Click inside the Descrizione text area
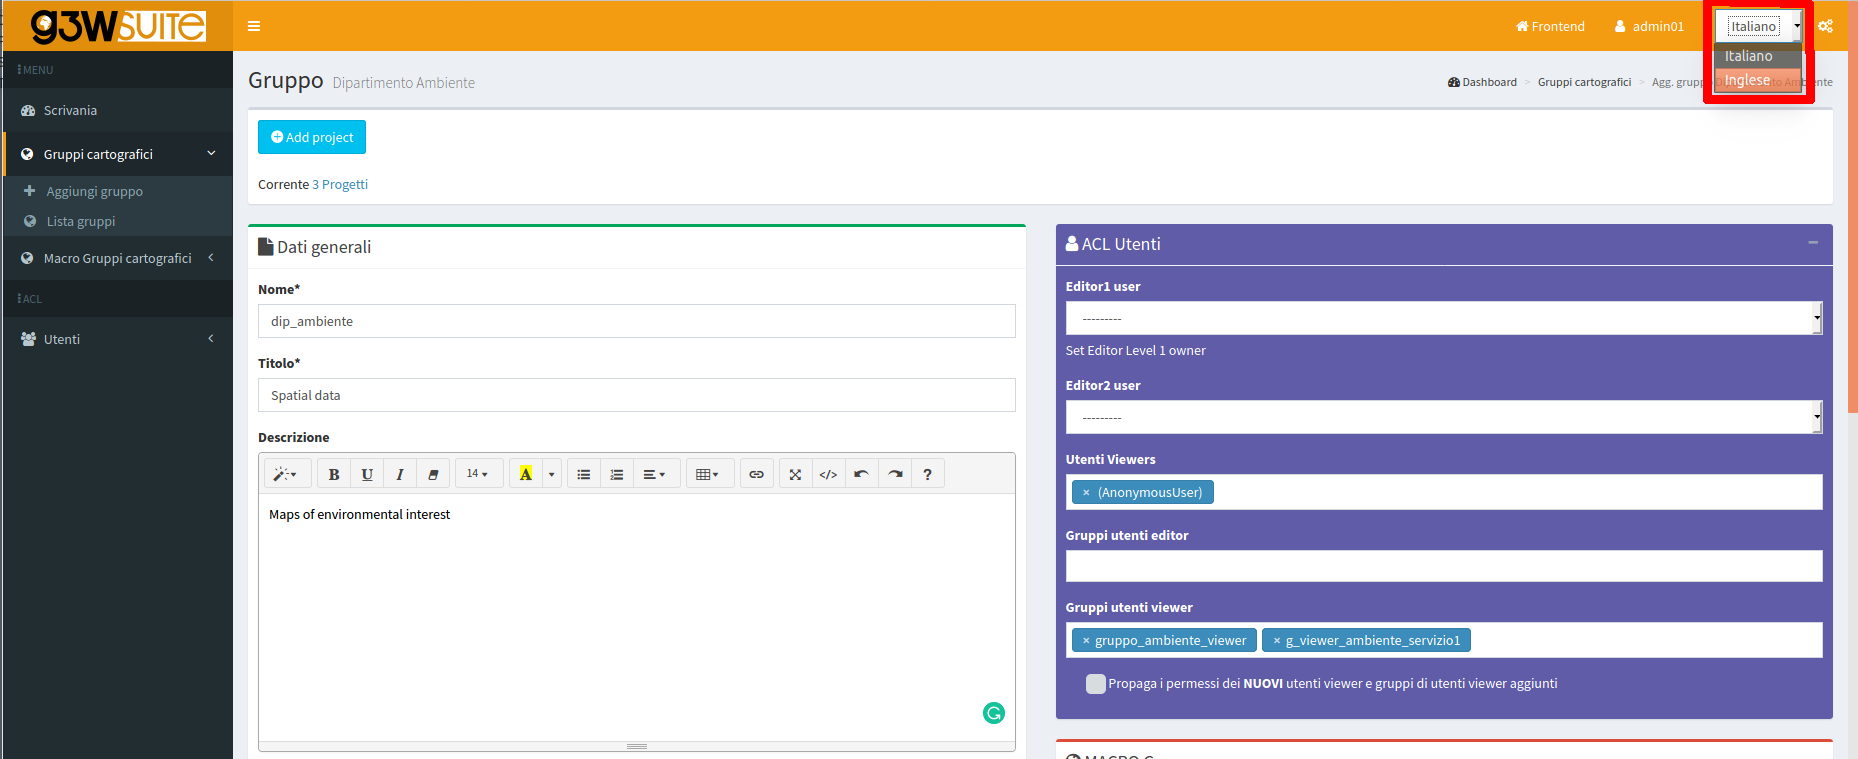Image resolution: width=1858 pixels, height=759 pixels. tap(637, 617)
